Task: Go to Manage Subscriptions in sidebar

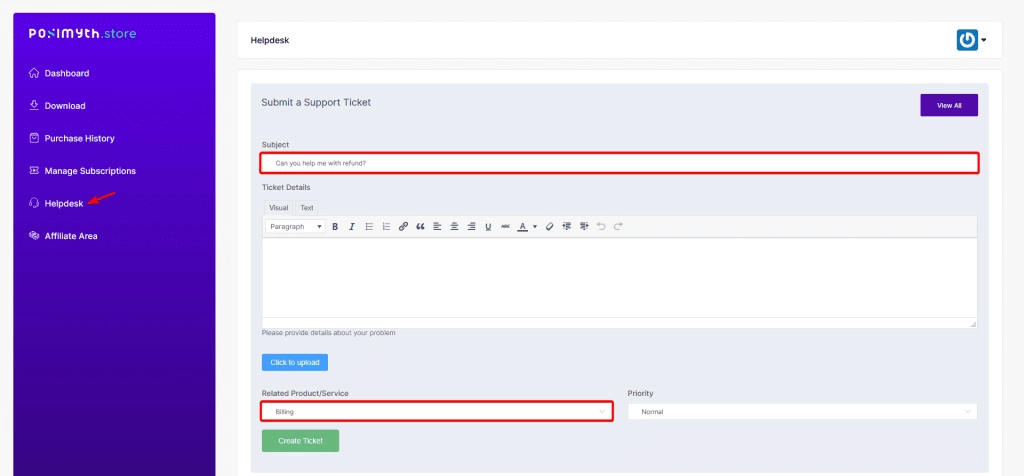Action: pos(89,171)
